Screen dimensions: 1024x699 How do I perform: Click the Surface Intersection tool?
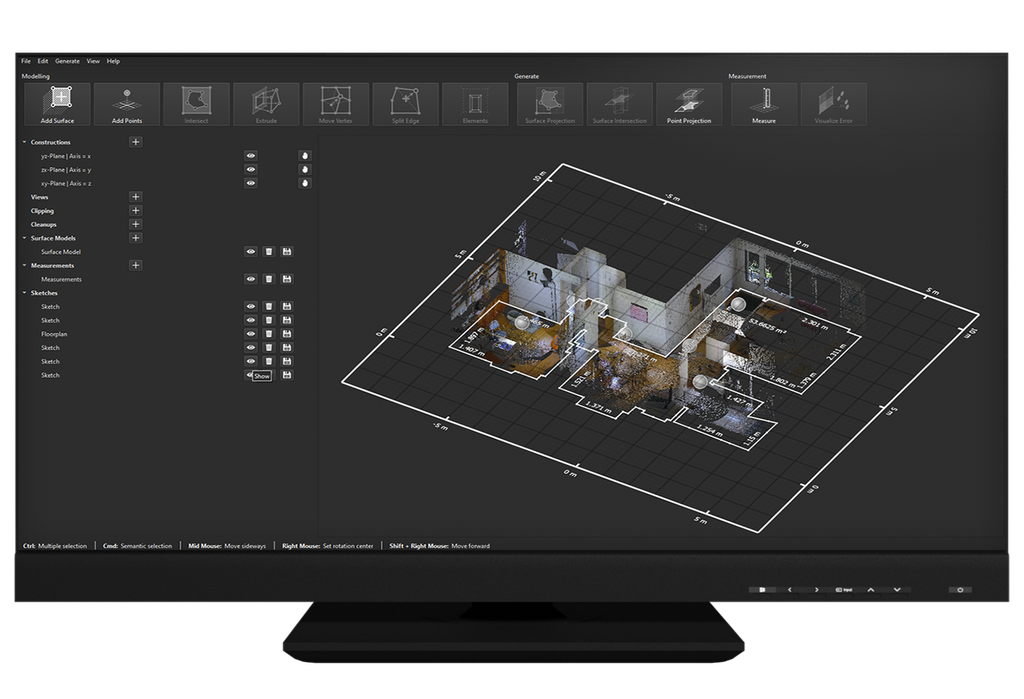[x=620, y=104]
